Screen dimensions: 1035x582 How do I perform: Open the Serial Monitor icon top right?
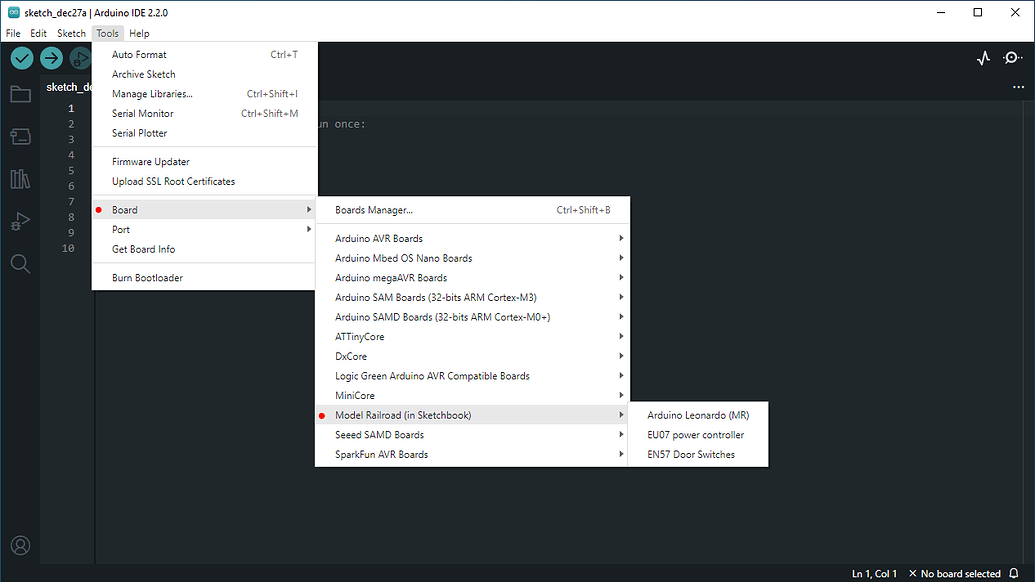click(x=1013, y=58)
